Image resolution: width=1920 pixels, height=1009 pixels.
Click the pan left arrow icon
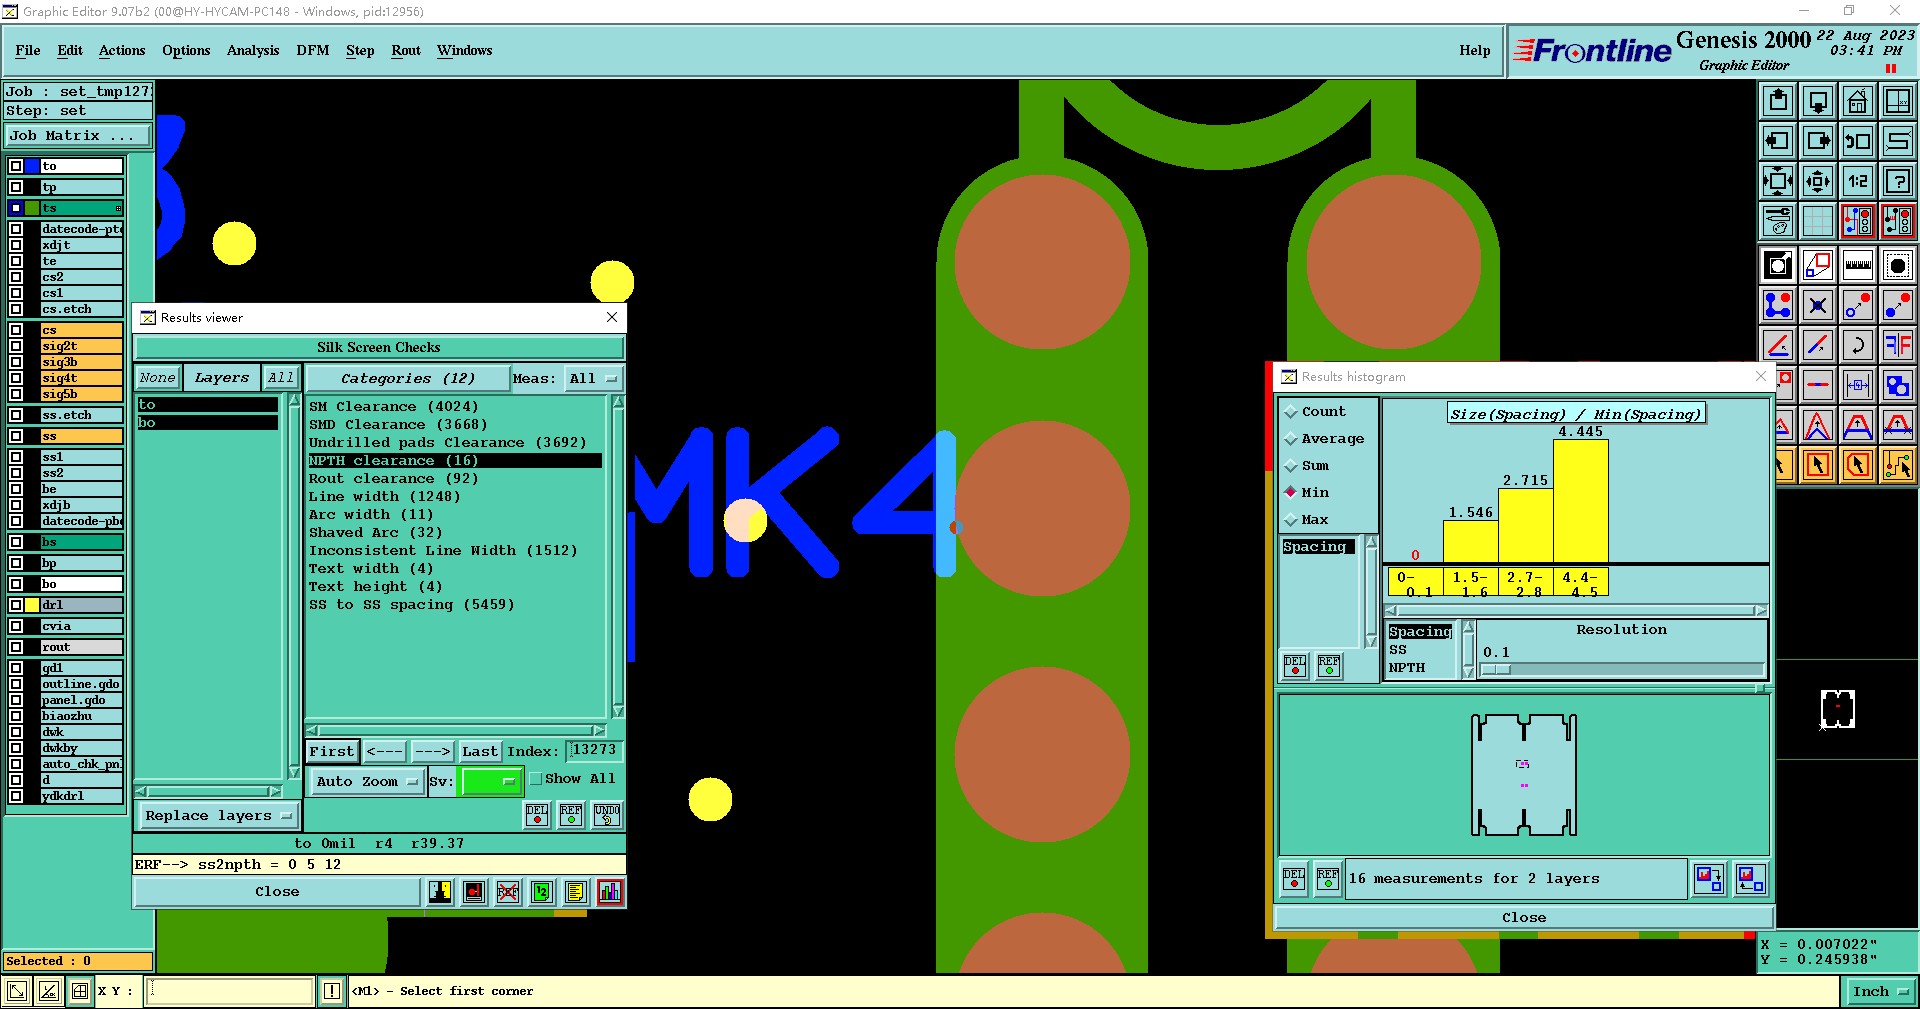[1778, 141]
